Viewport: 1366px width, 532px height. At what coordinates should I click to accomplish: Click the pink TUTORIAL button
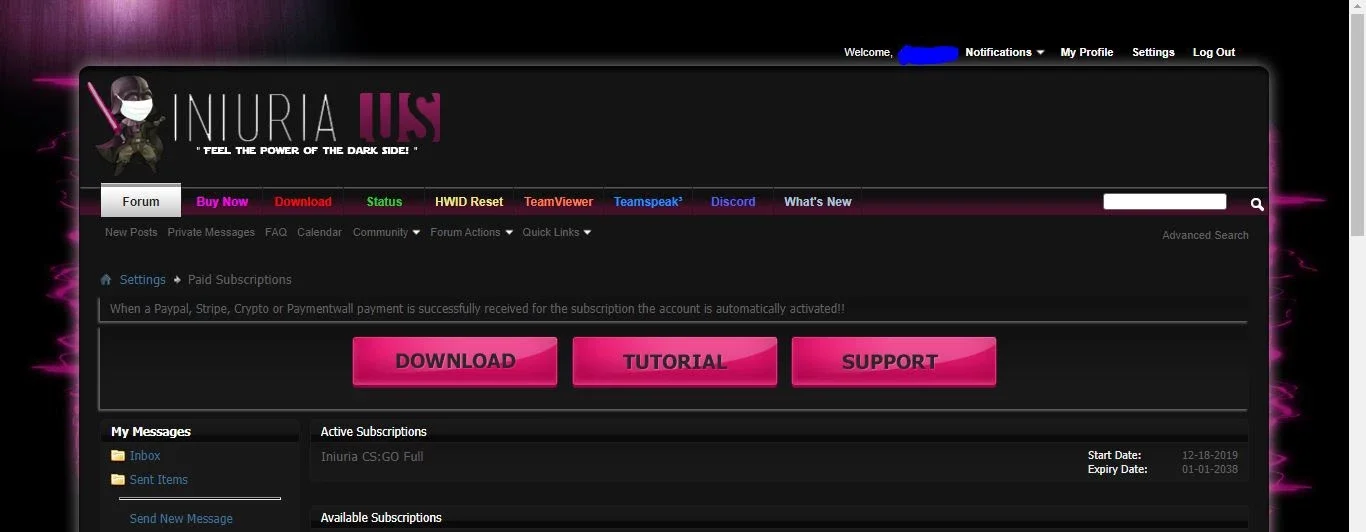coord(675,361)
